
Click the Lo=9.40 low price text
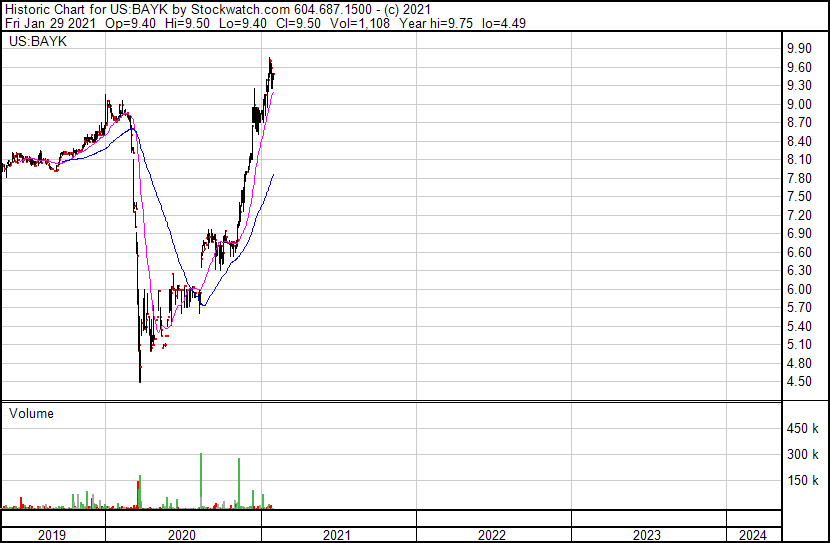244,23
